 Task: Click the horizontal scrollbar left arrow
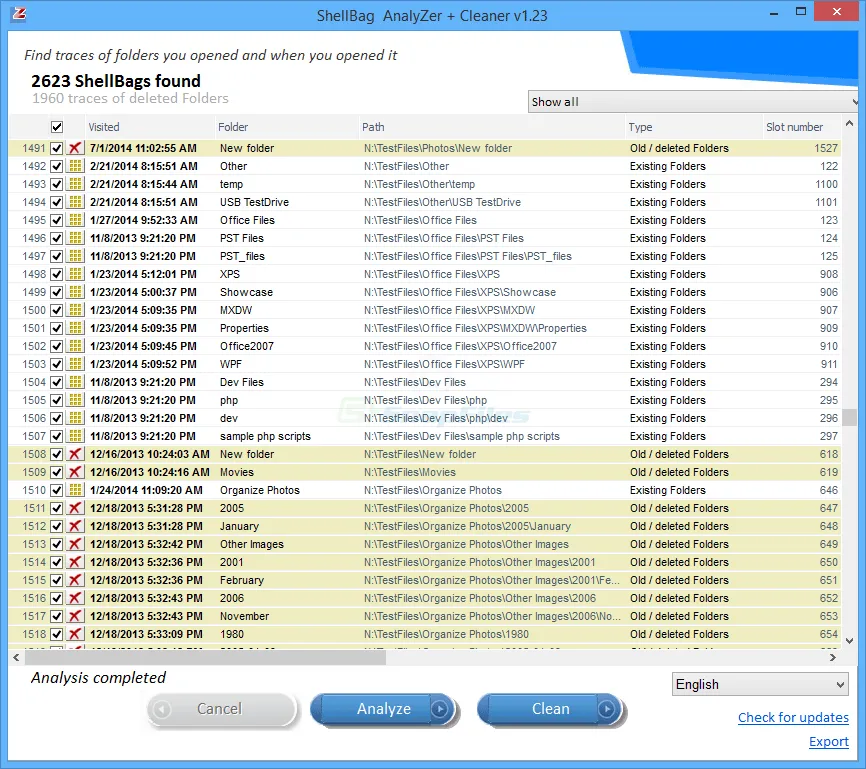(x=16, y=657)
